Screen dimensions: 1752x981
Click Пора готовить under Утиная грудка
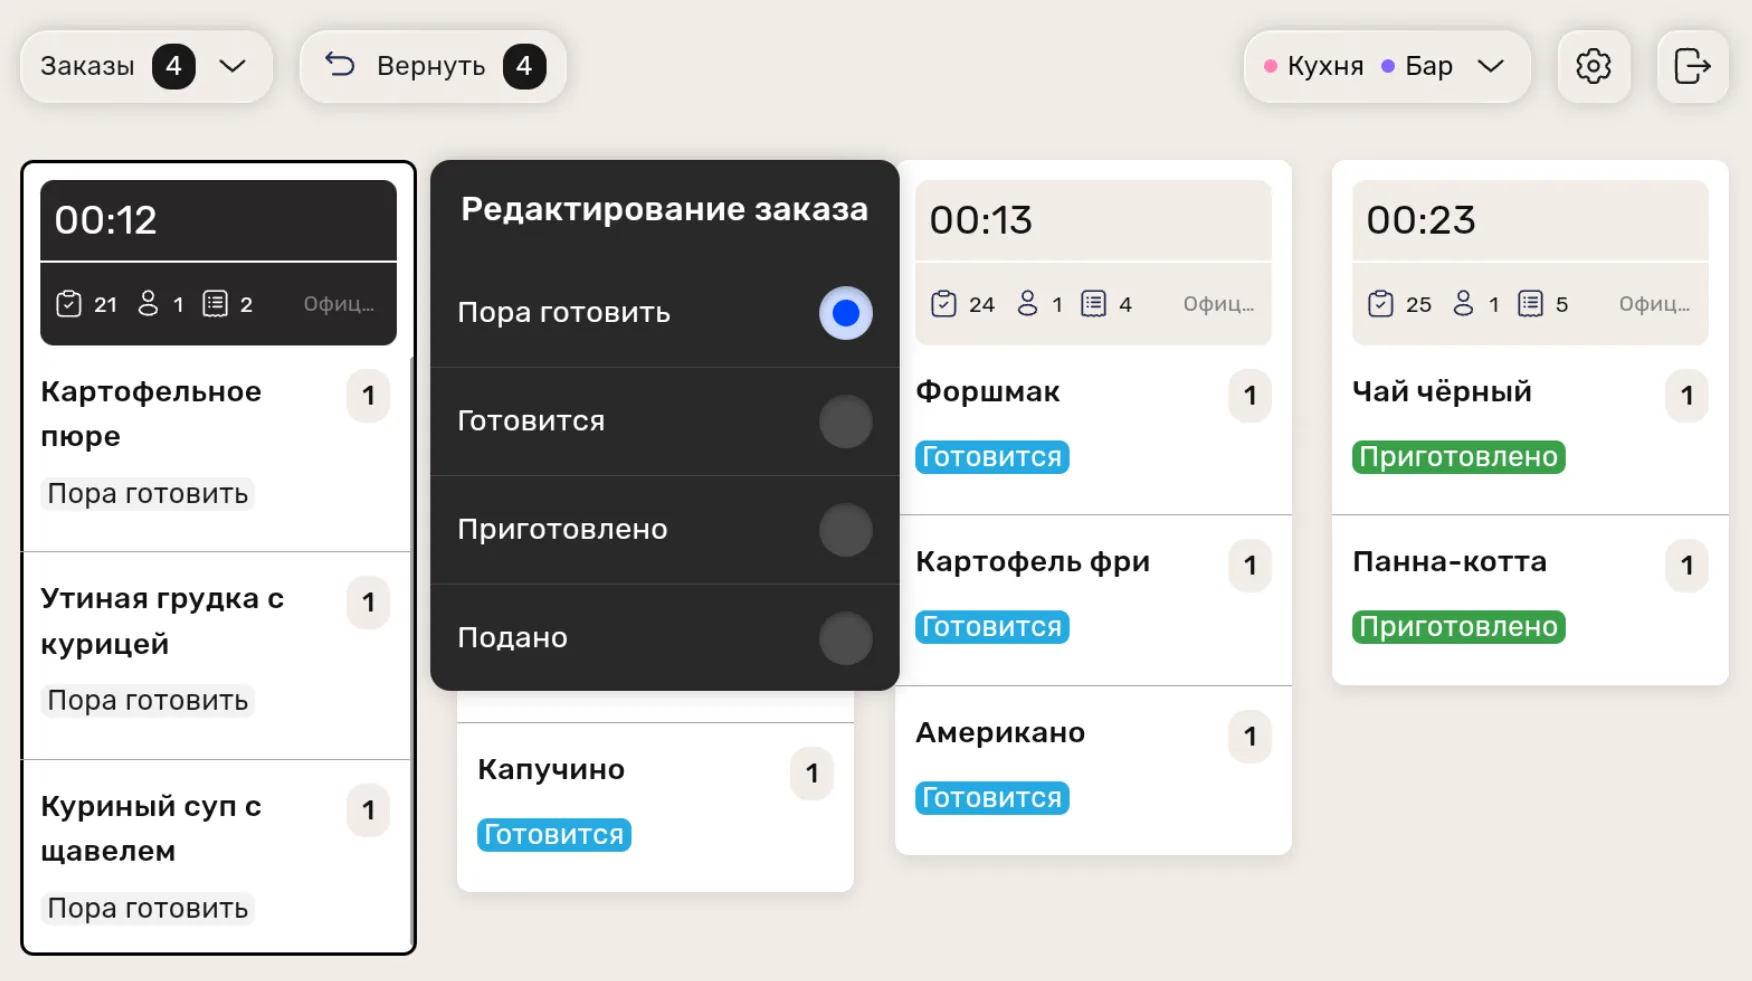point(148,701)
